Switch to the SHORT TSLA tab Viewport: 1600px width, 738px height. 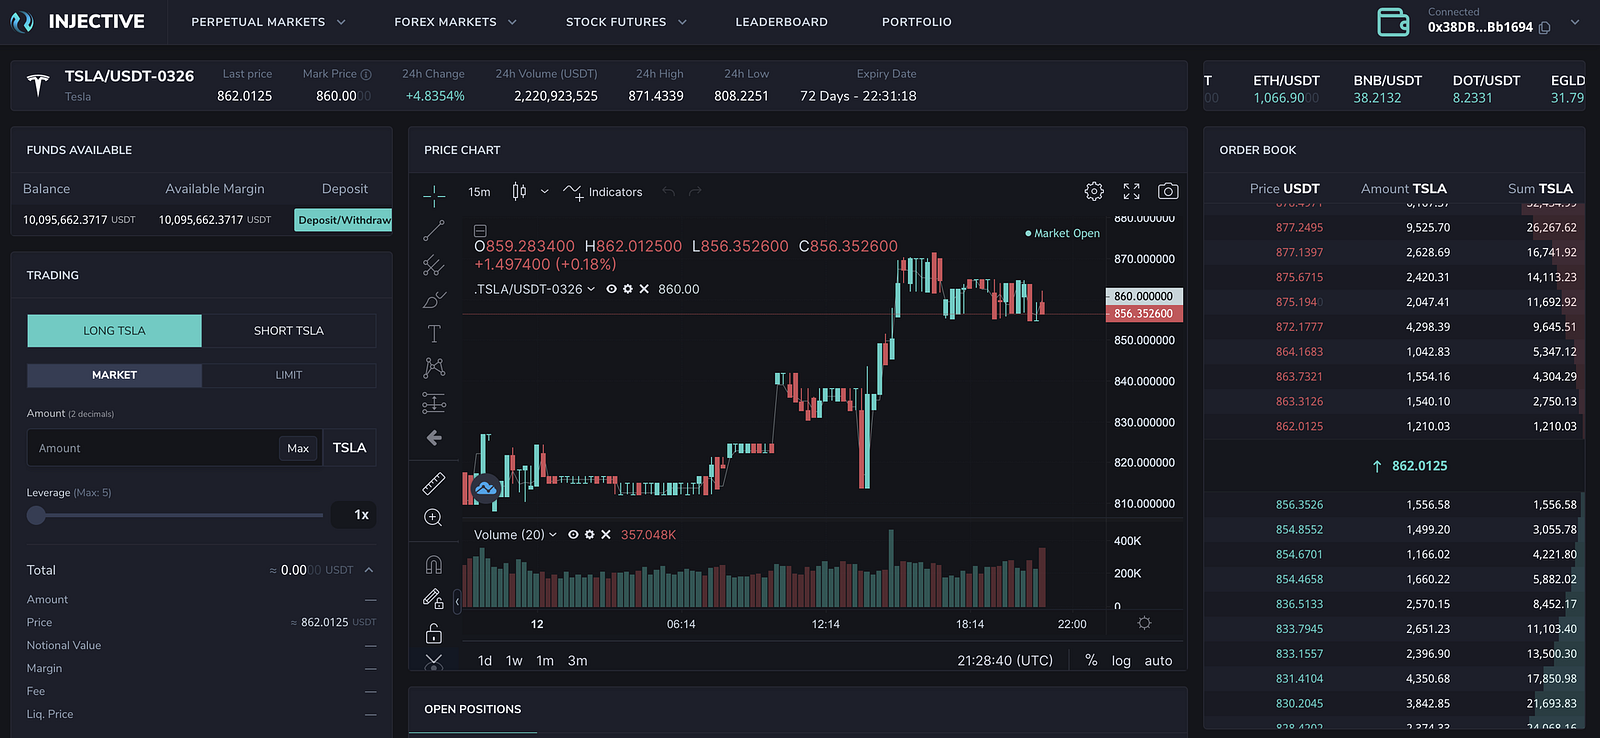point(289,331)
